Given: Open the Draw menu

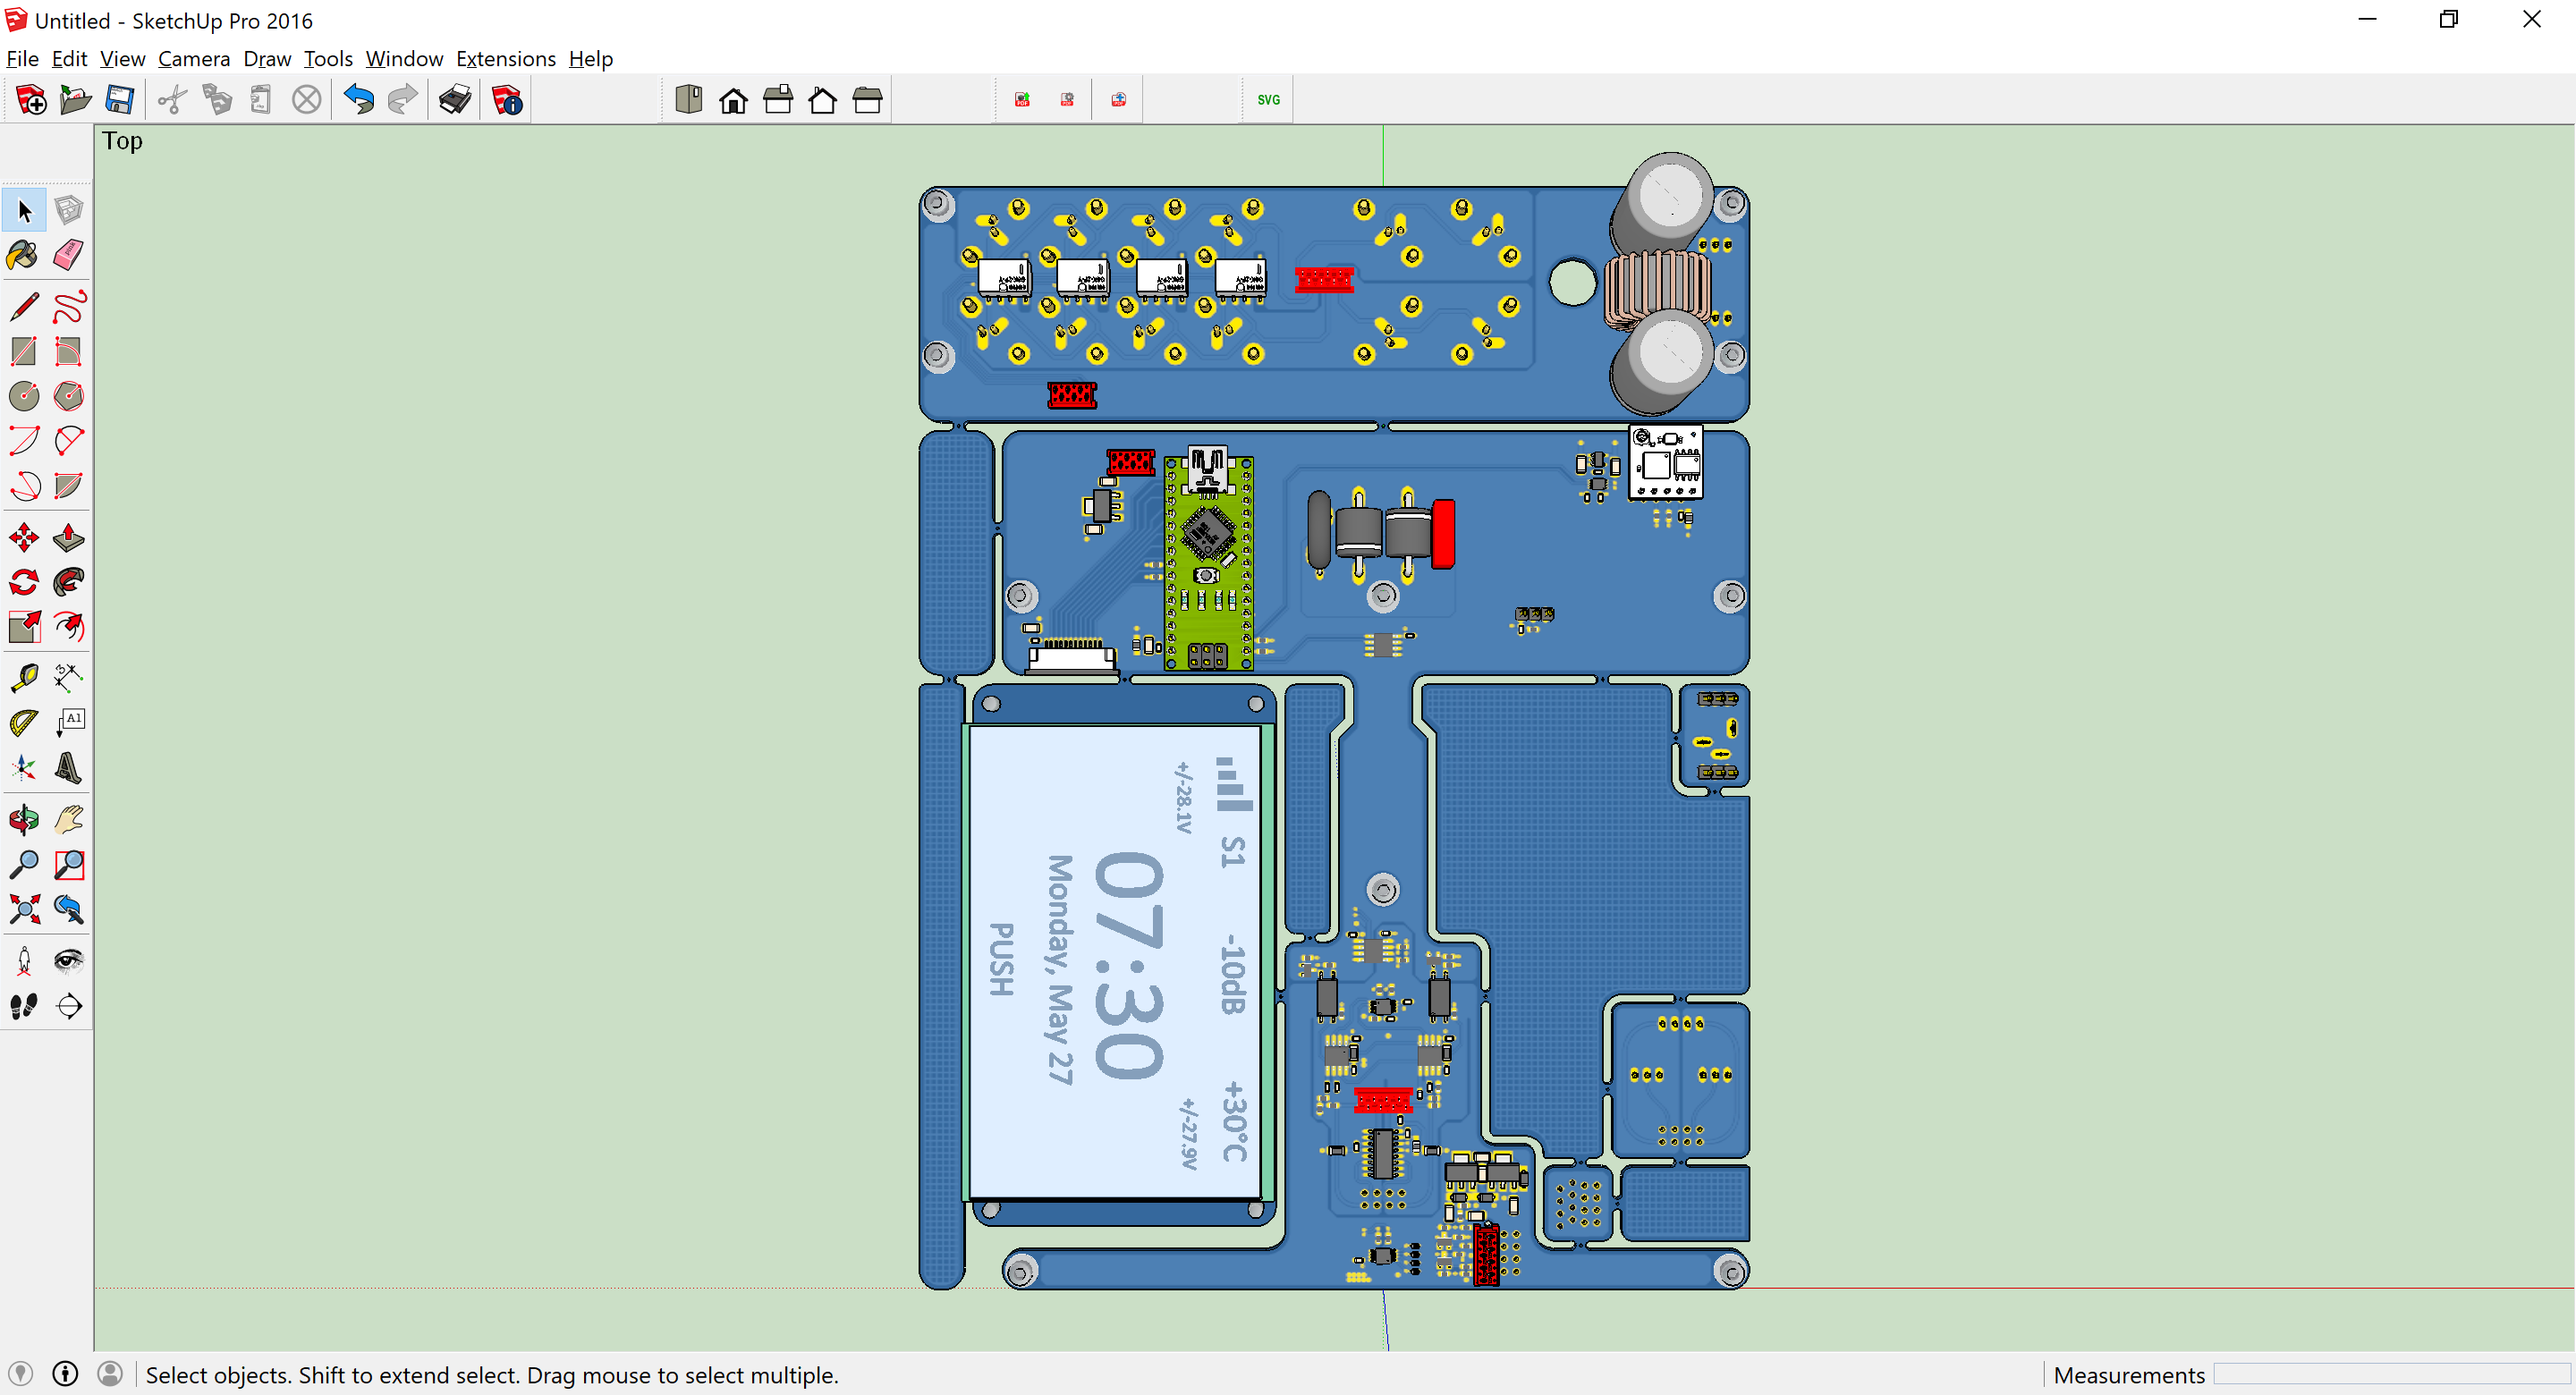Looking at the screenshot, I should (x=267, y=59).
